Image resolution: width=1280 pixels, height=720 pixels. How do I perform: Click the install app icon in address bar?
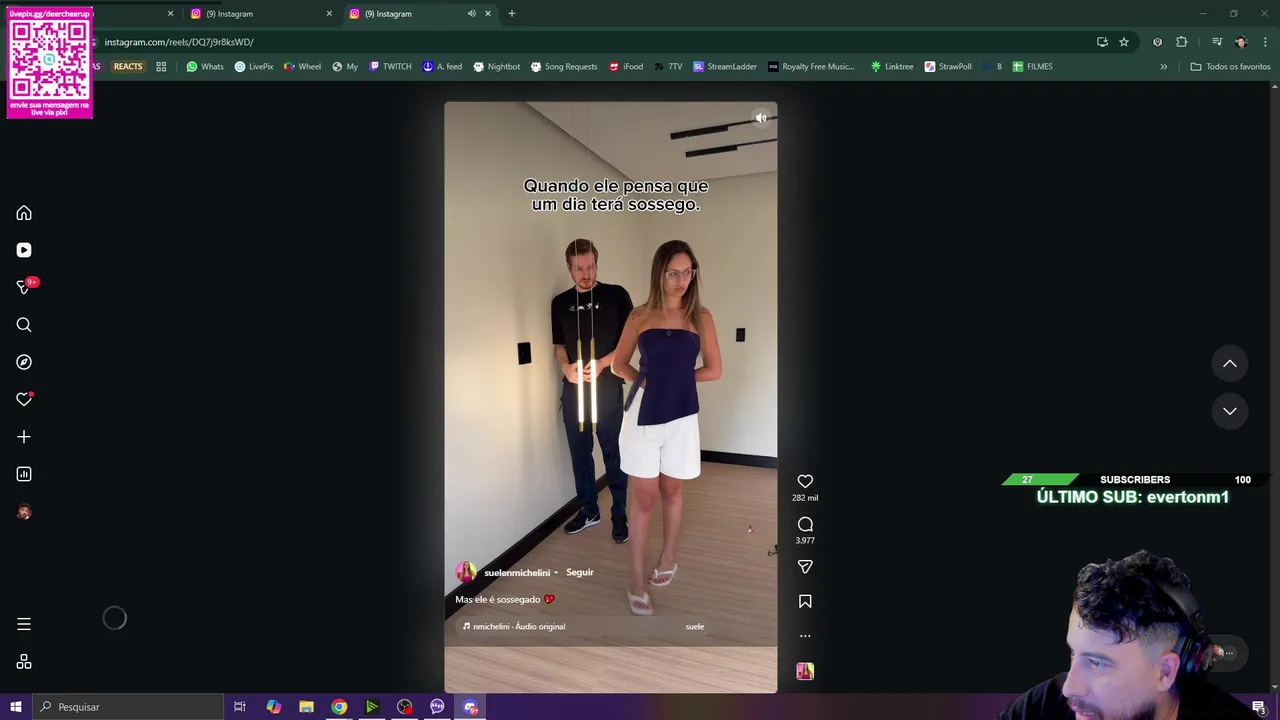[1102, 42]
